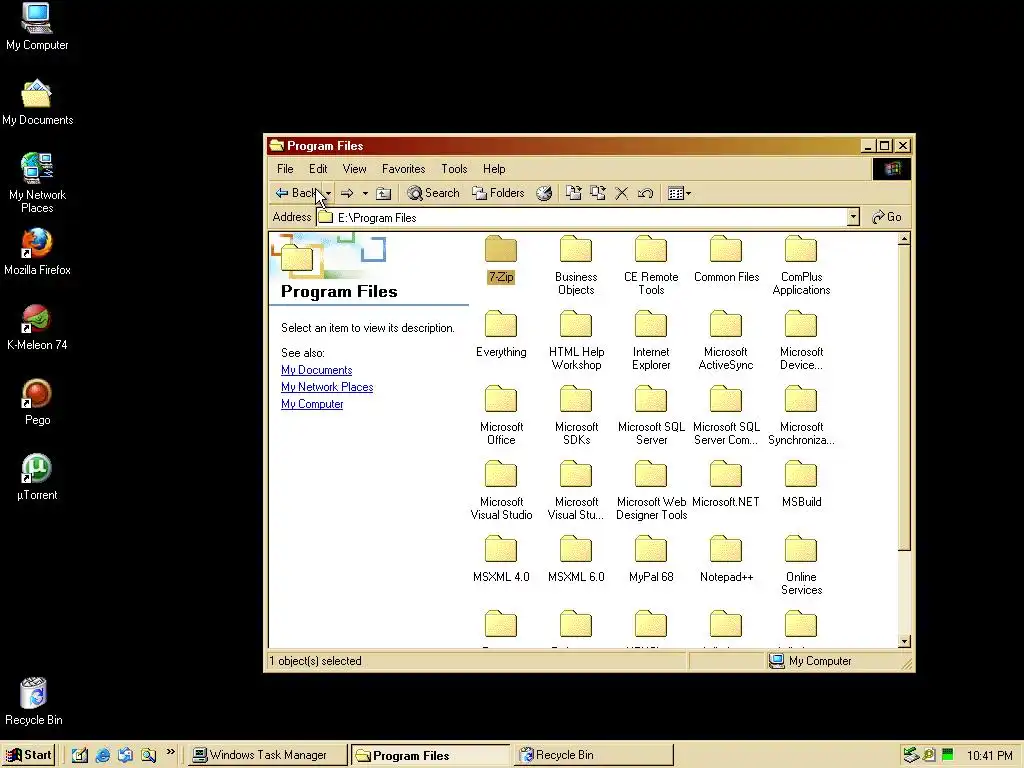This screenshot has width=1024, height=768.
Task: Select the Everything folder
Action: 501,334
